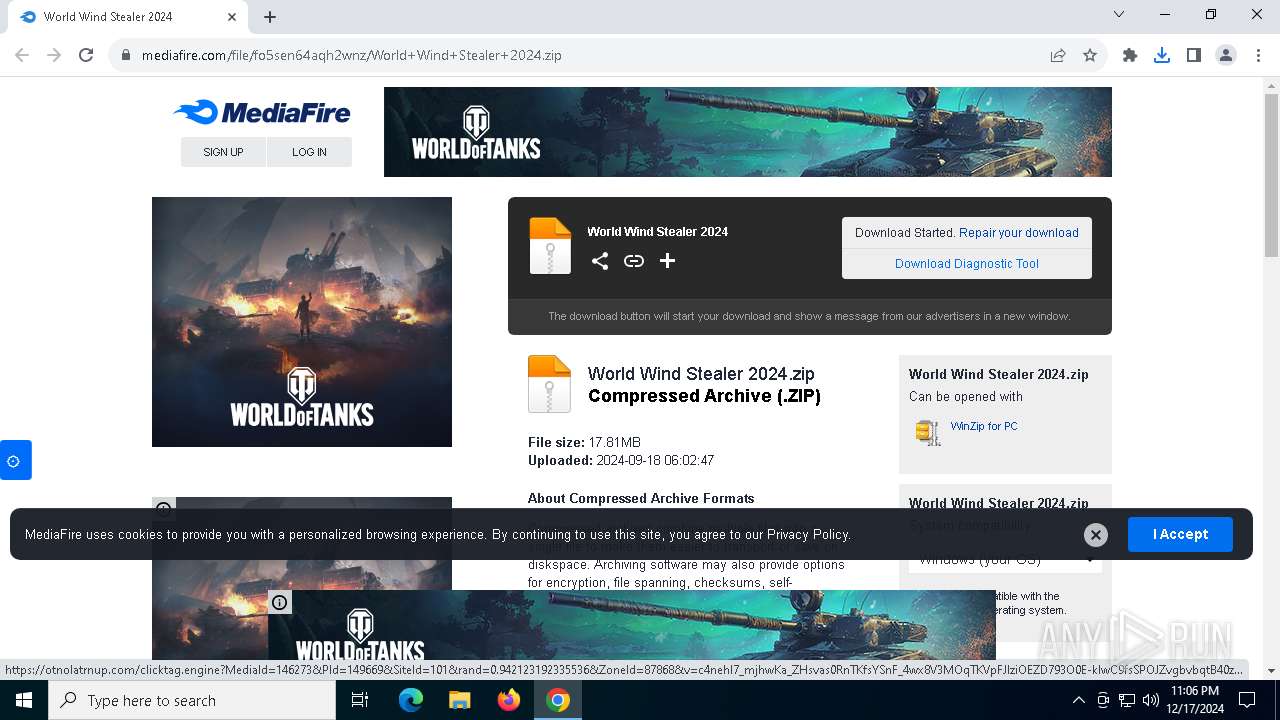Click the network tray icon
This screenshot has width=1280, height=720.
coord(1127,700)
